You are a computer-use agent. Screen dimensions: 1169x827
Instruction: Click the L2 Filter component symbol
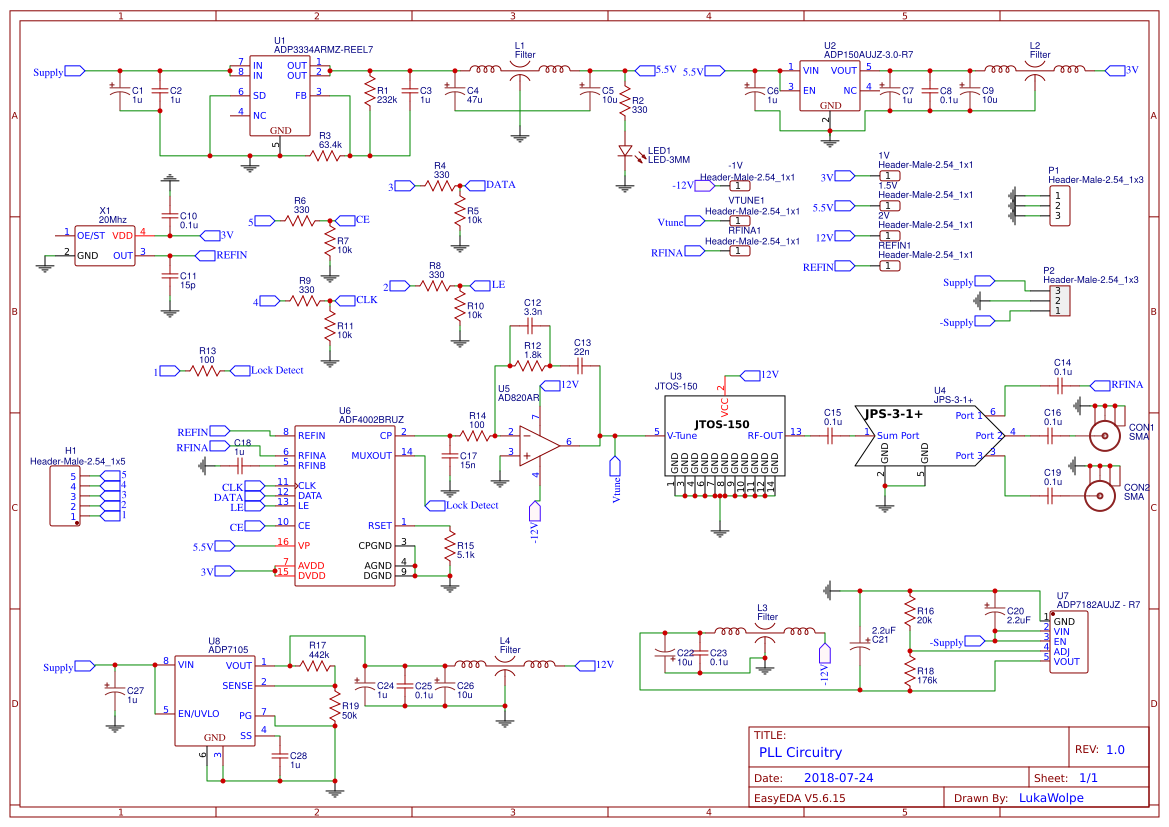tap(1035, 72)
